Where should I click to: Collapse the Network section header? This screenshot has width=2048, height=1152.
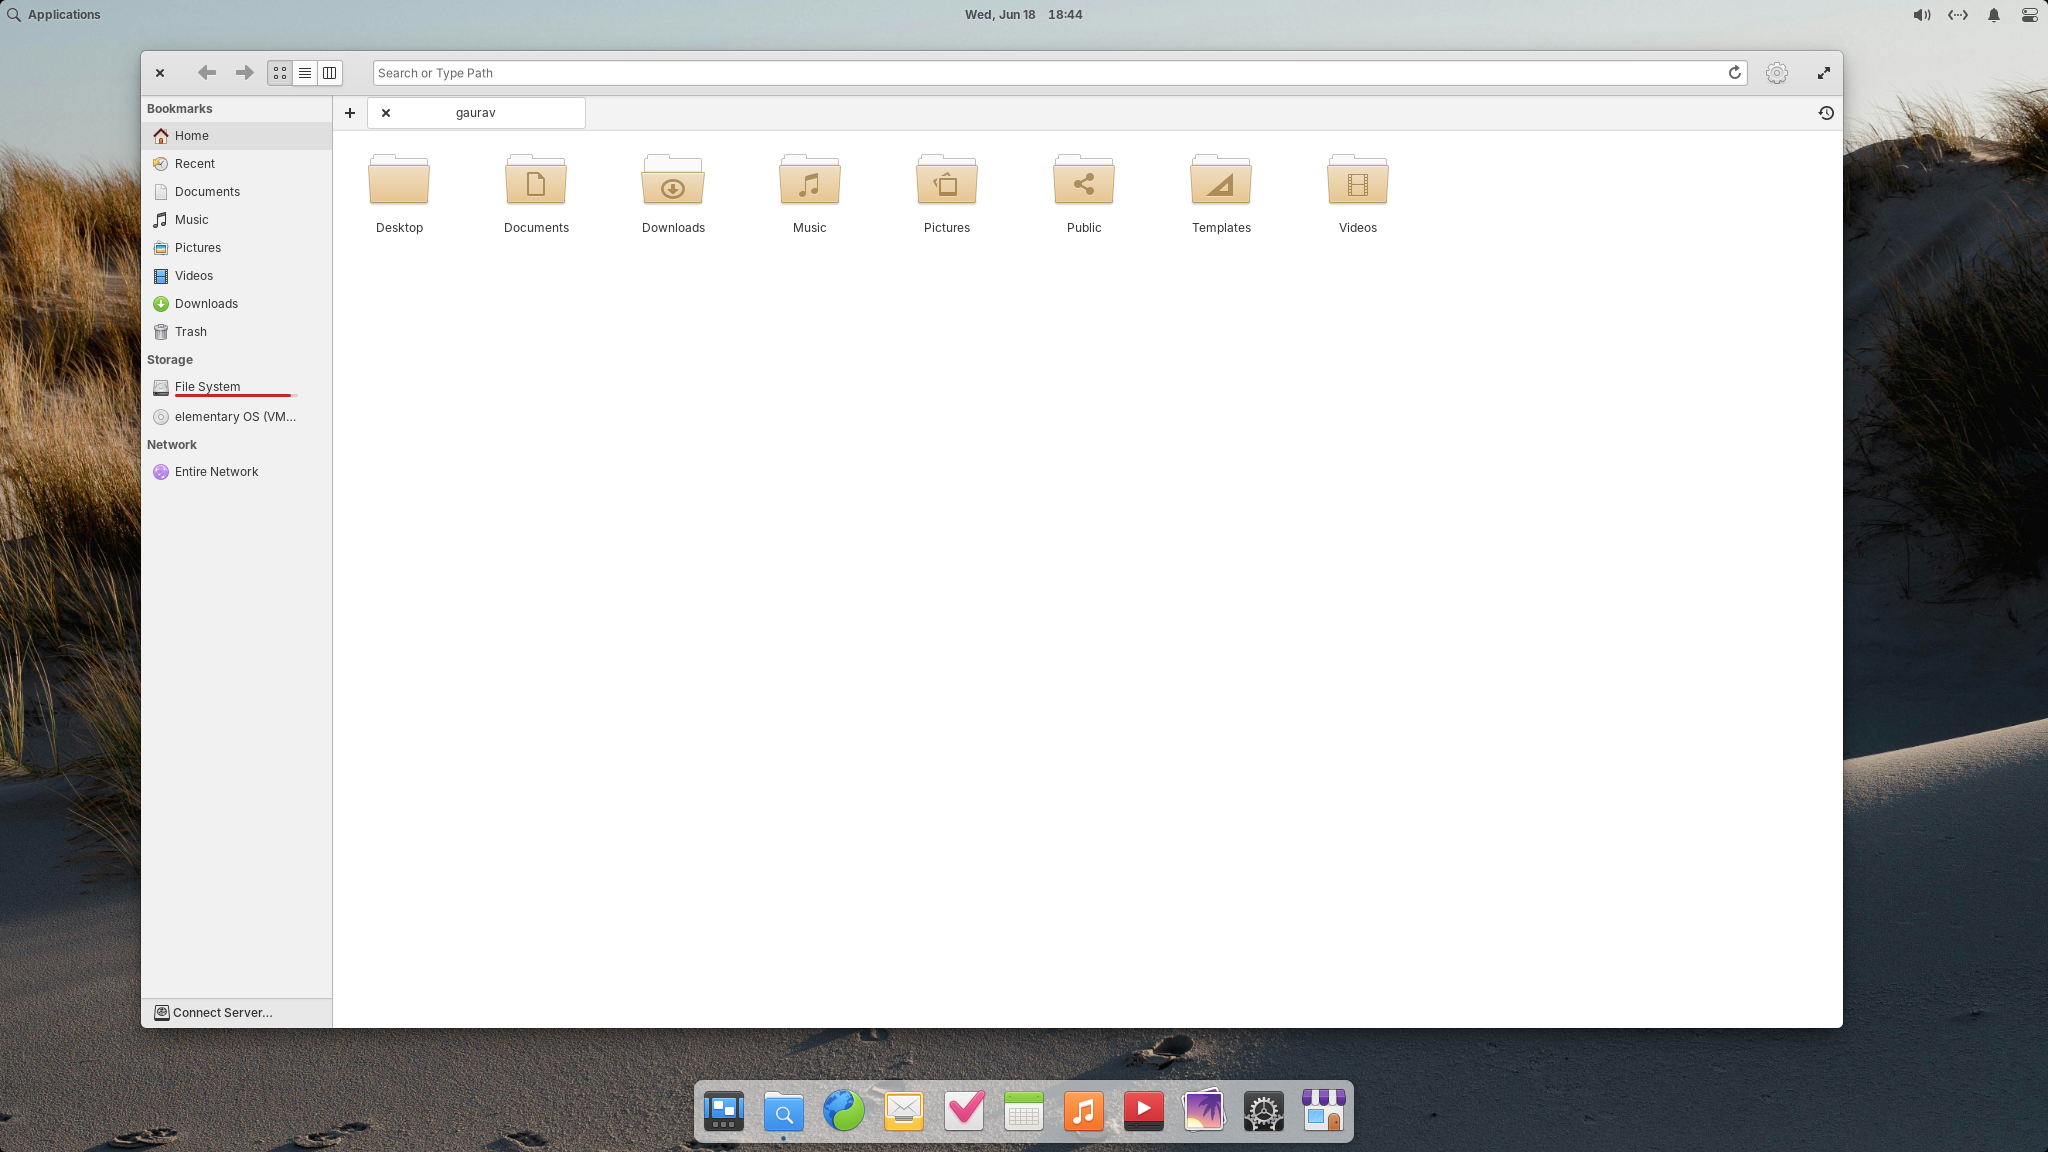[x=172, y=445]
